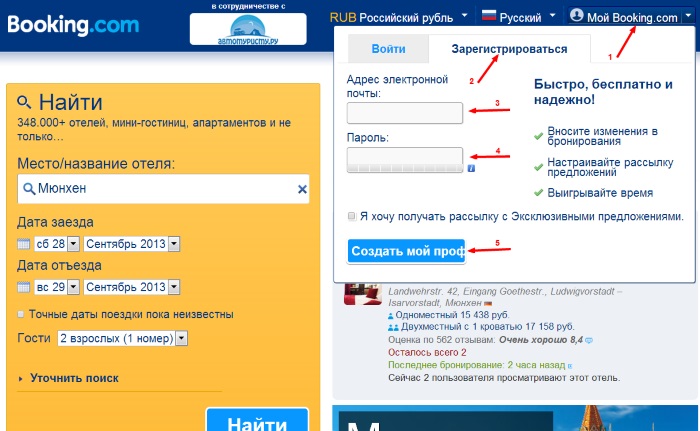Open the check-out day dropdown вс 29
This screenshot has height=431, width=700.
pyautogui.click(x=57, y=287)
